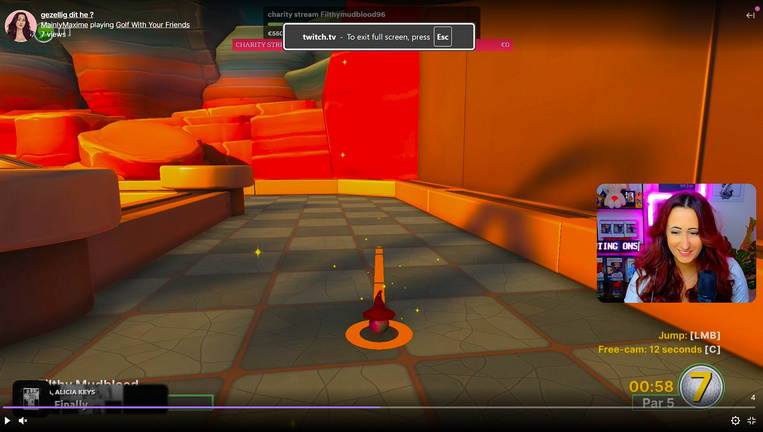Click the Esc key hint in the fullscreen notice
Viewport: 763px width, 432px height.
(x=442, y=37)
